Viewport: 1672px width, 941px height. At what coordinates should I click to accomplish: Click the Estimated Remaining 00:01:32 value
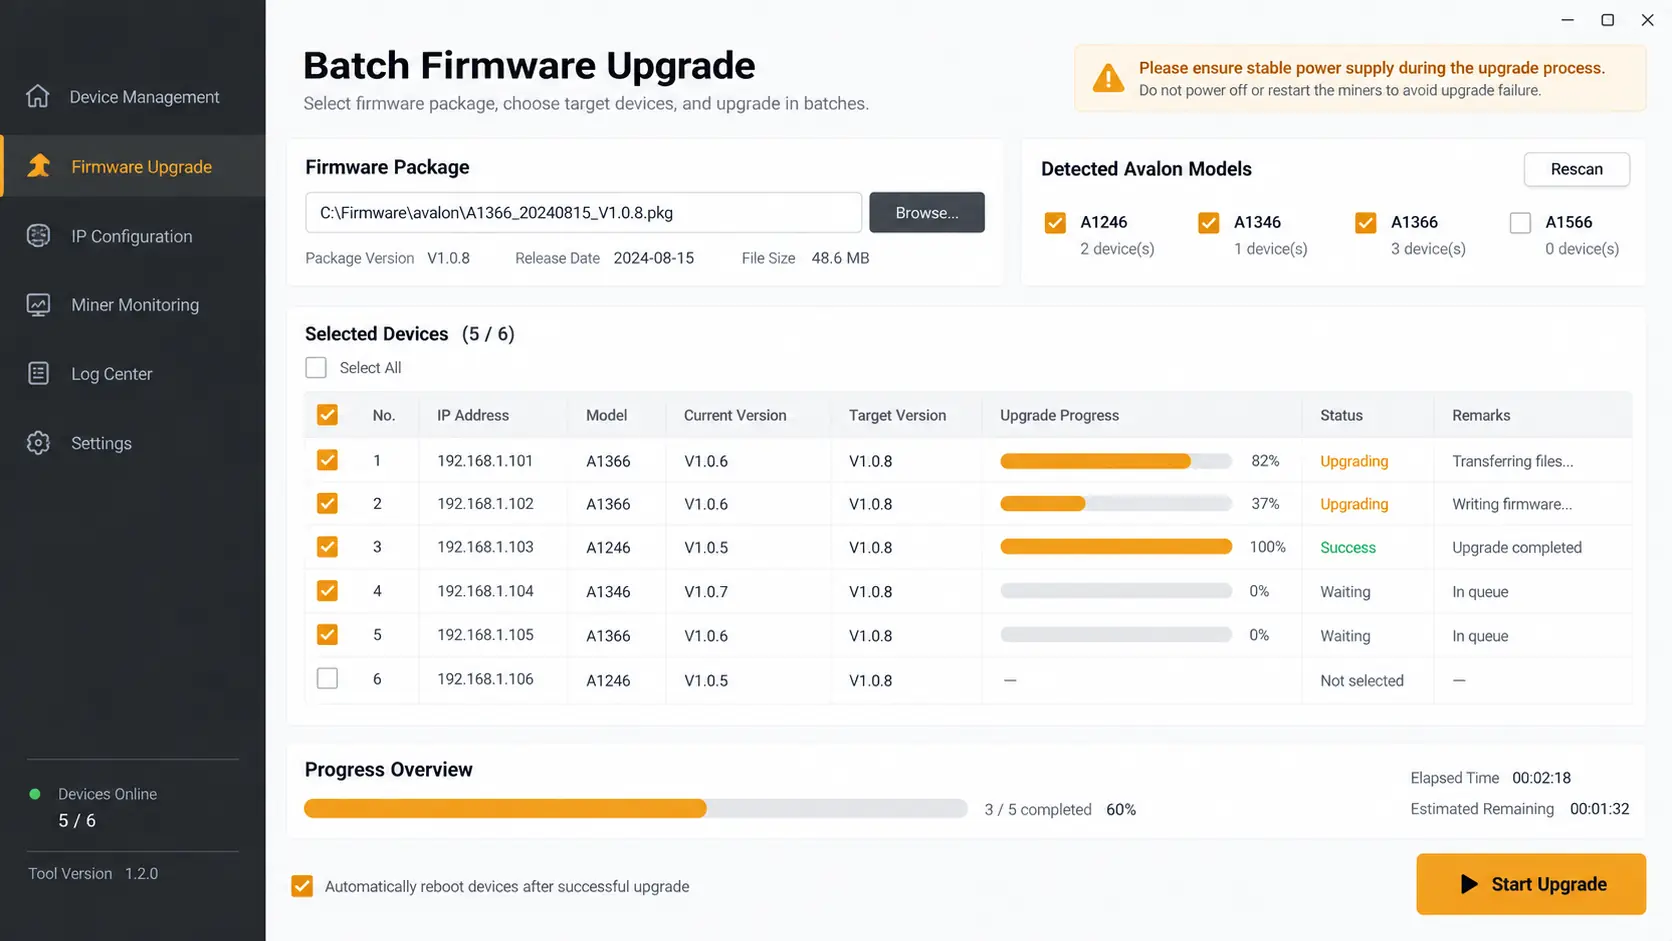[1599, 808]
